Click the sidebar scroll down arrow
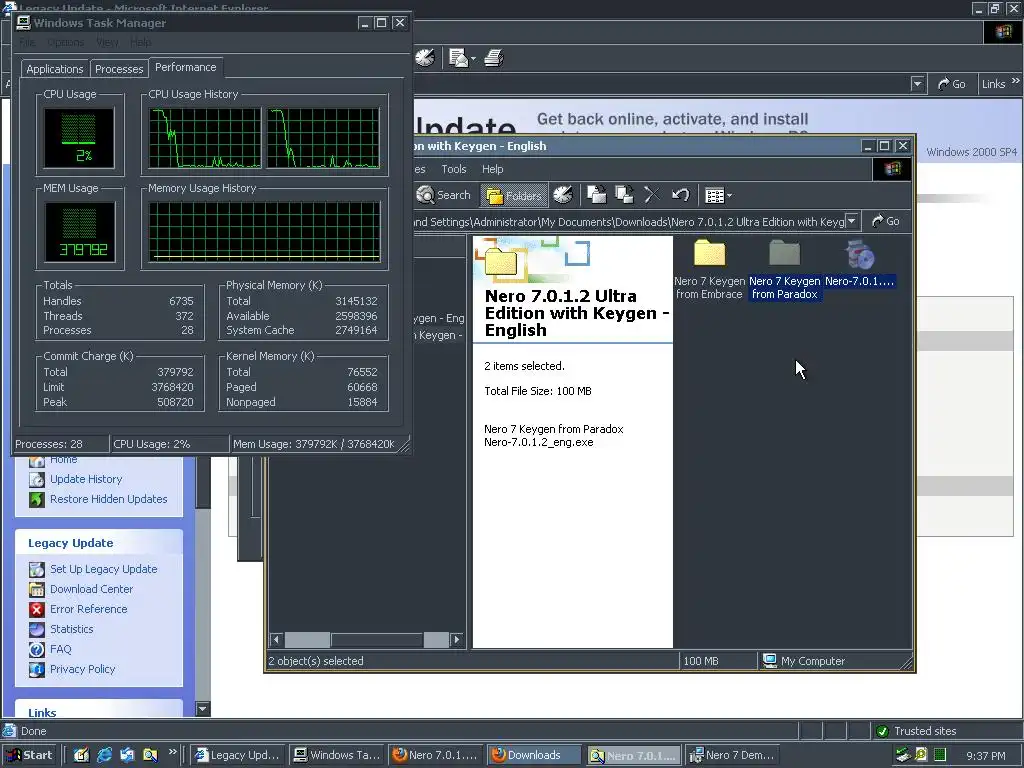Screen dimensions: 1024x768 (x=203, y=709)
